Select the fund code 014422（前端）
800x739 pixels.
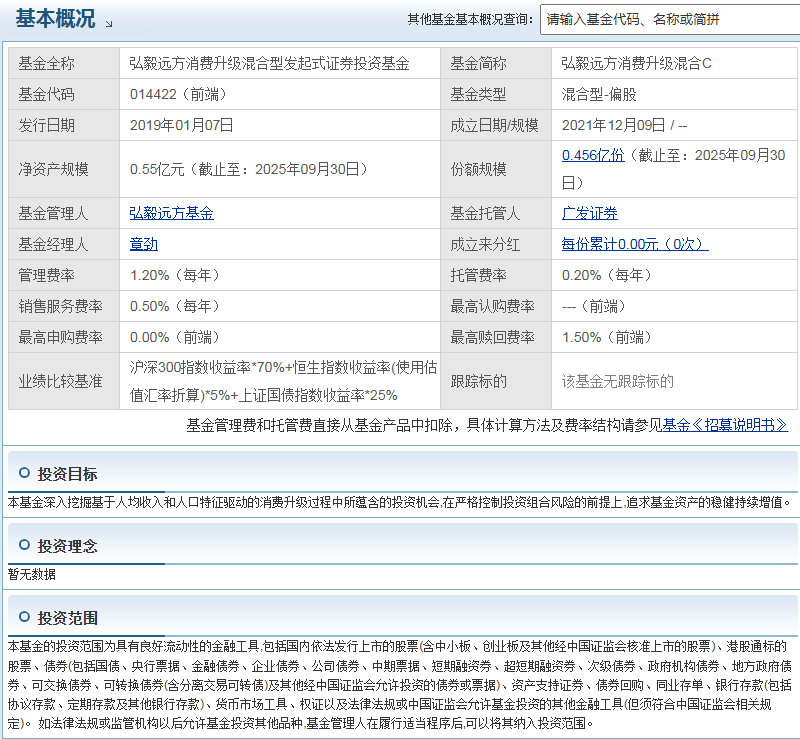(178, 94)
